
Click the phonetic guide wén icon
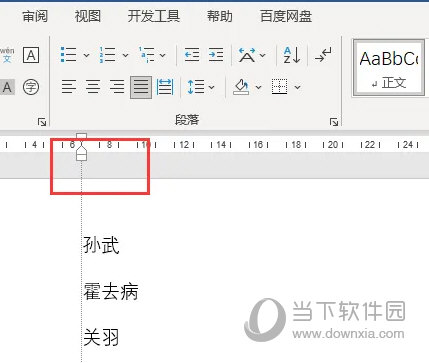7,55
